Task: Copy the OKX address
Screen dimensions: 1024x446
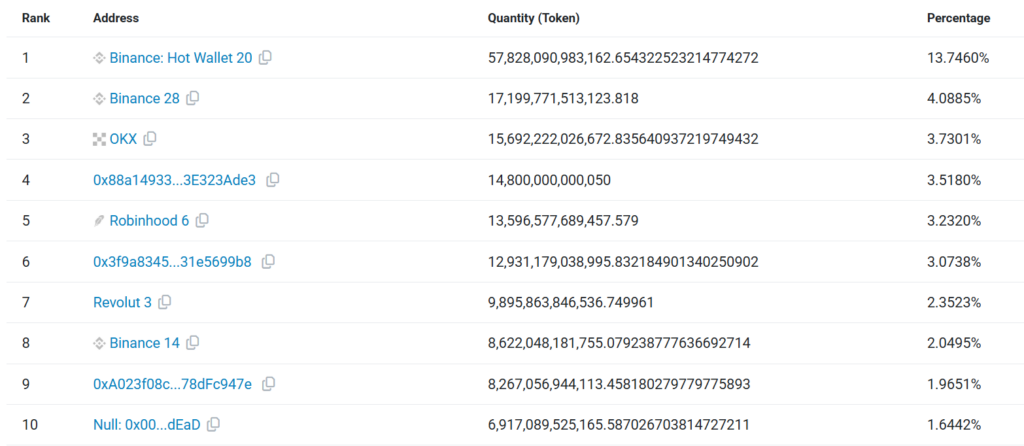Action: pos(150,139)
